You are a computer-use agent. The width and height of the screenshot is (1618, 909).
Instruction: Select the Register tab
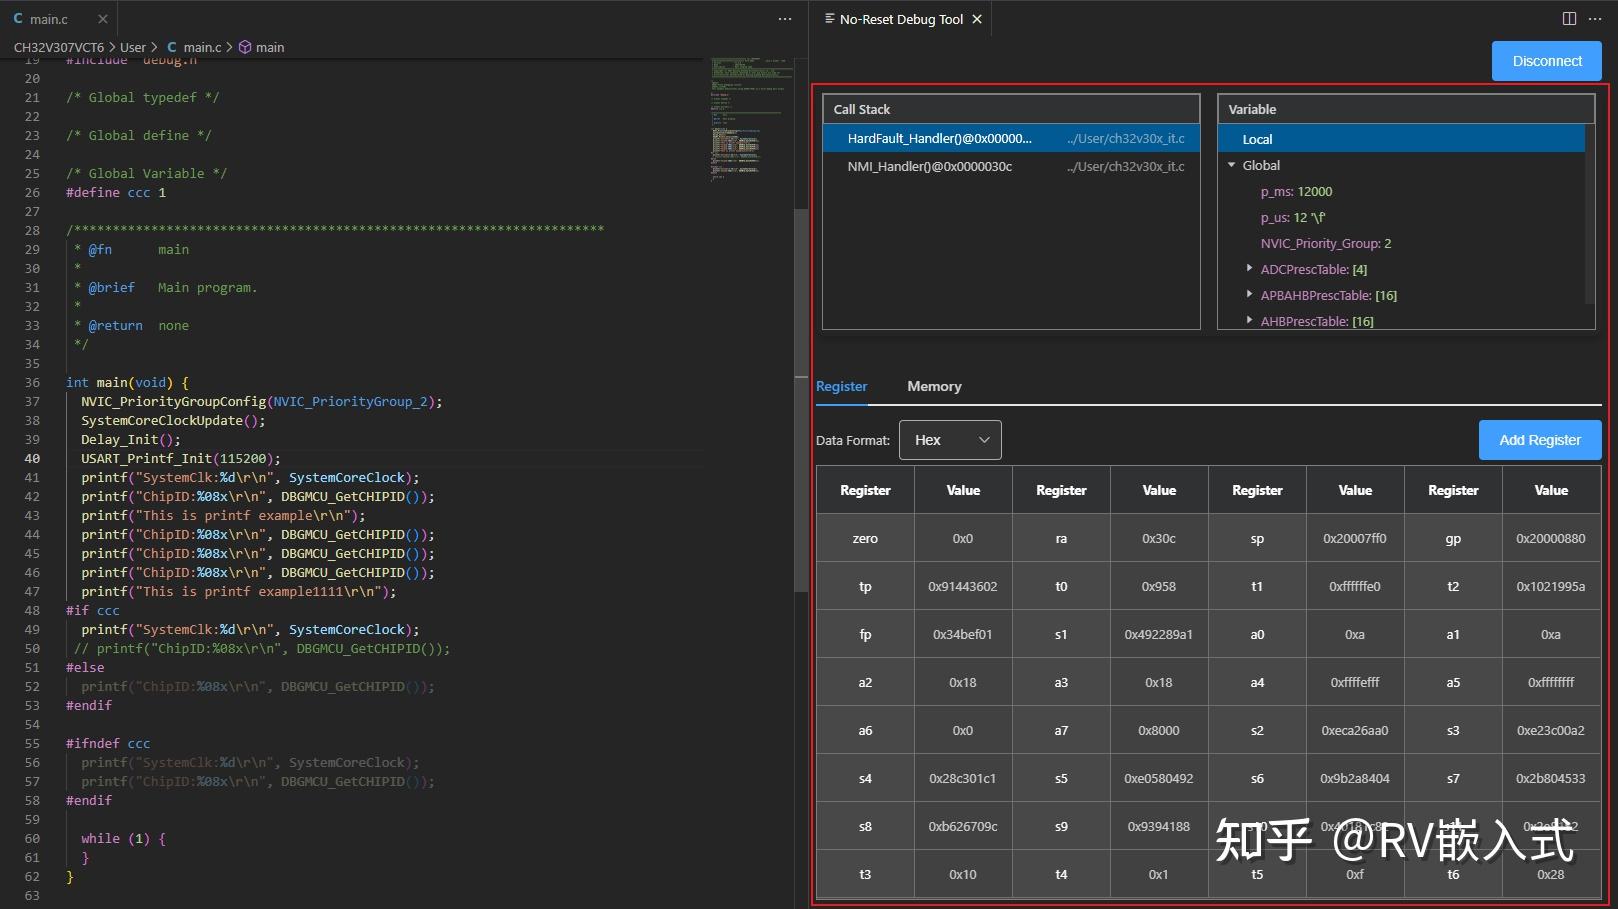click(x=841, y=386)
